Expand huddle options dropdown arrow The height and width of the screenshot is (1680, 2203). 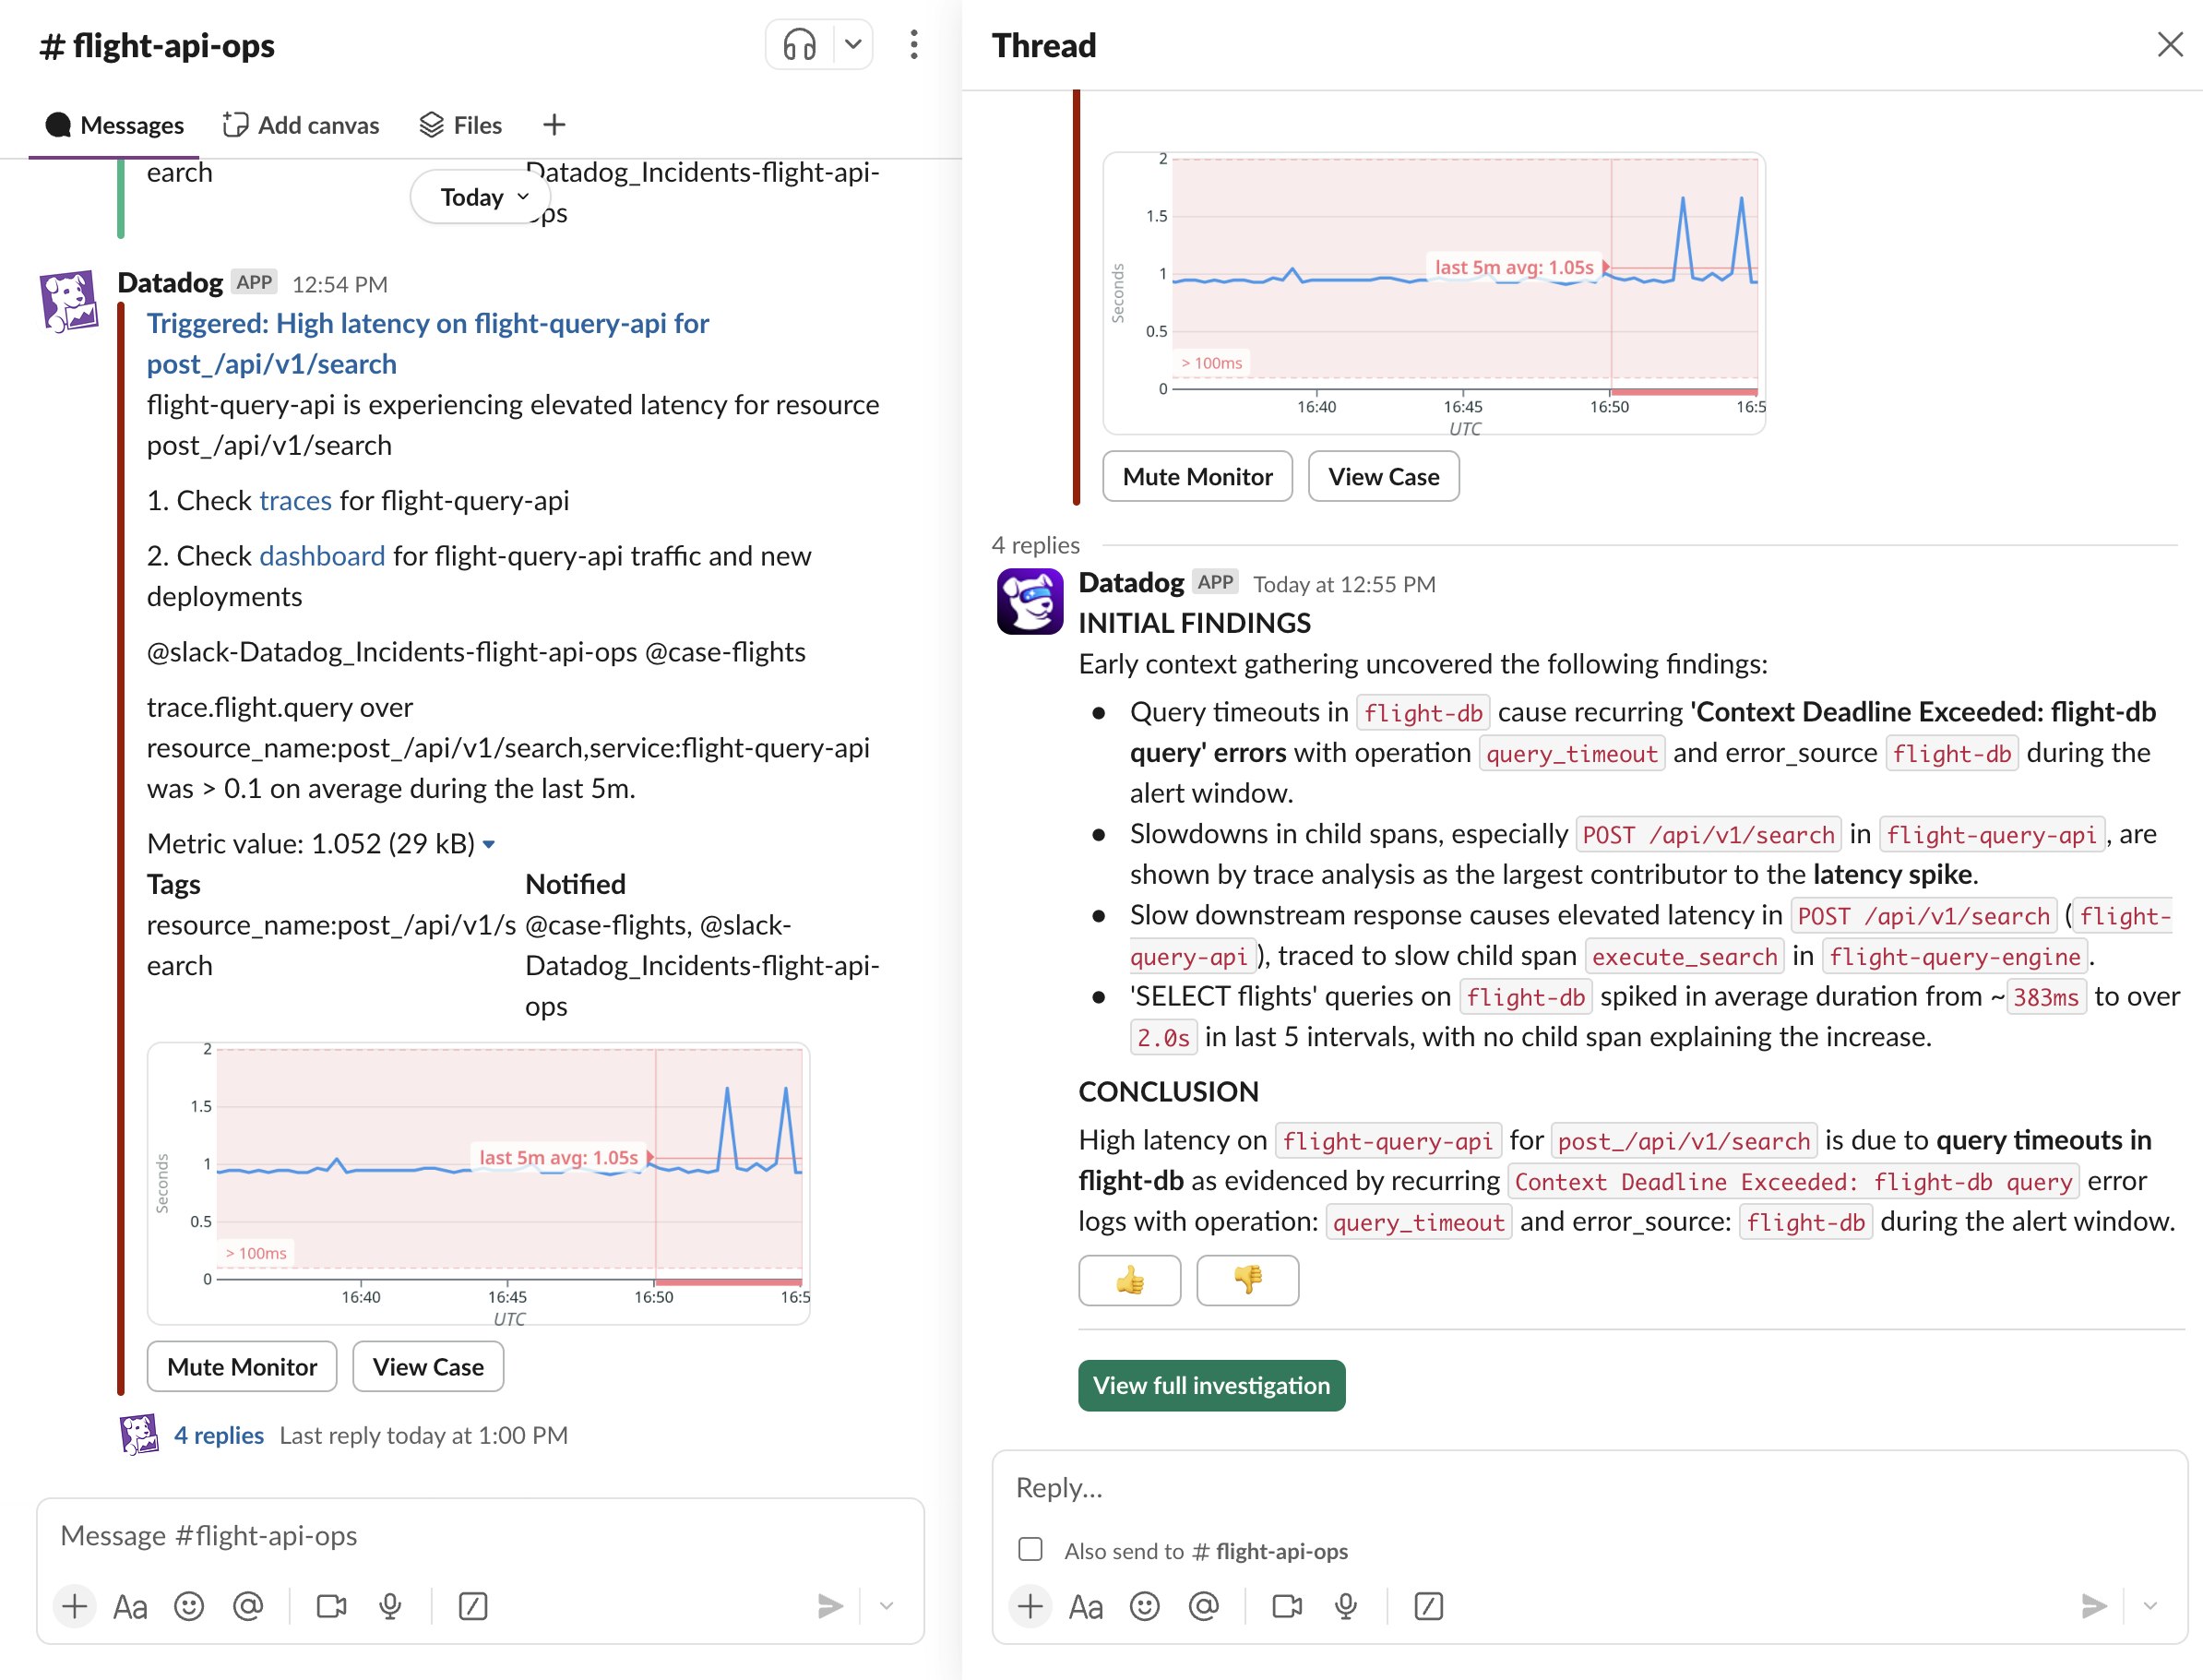[853, 45]
